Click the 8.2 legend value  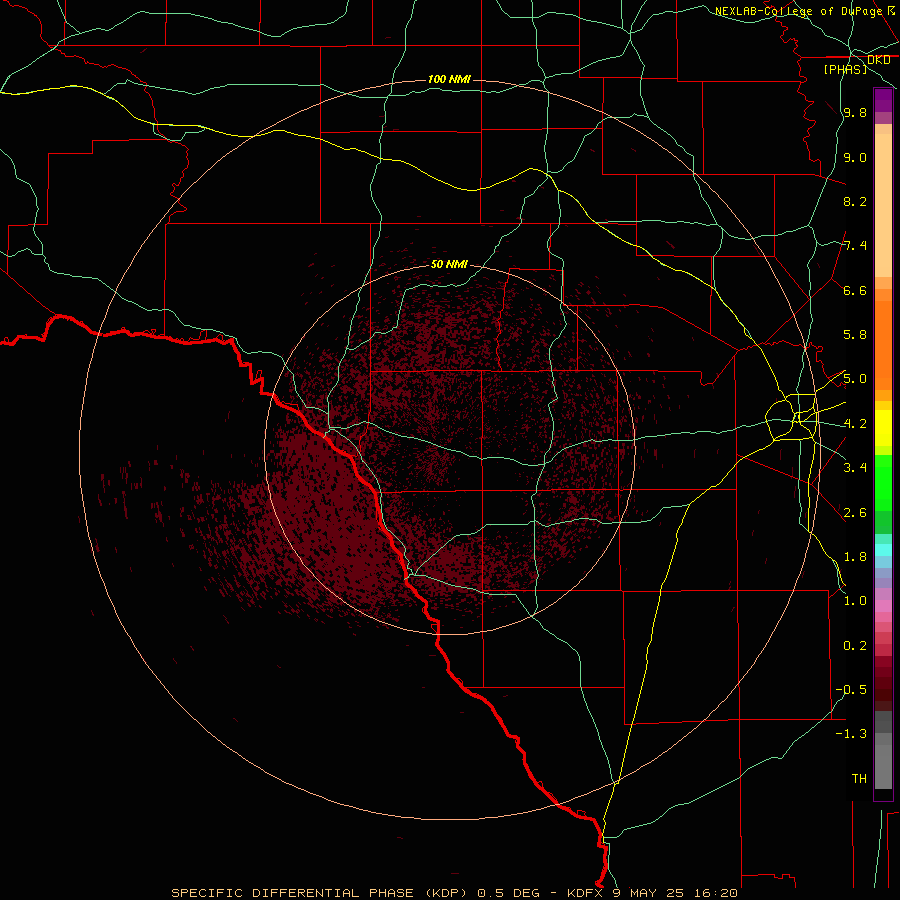(x=855, y=201)
